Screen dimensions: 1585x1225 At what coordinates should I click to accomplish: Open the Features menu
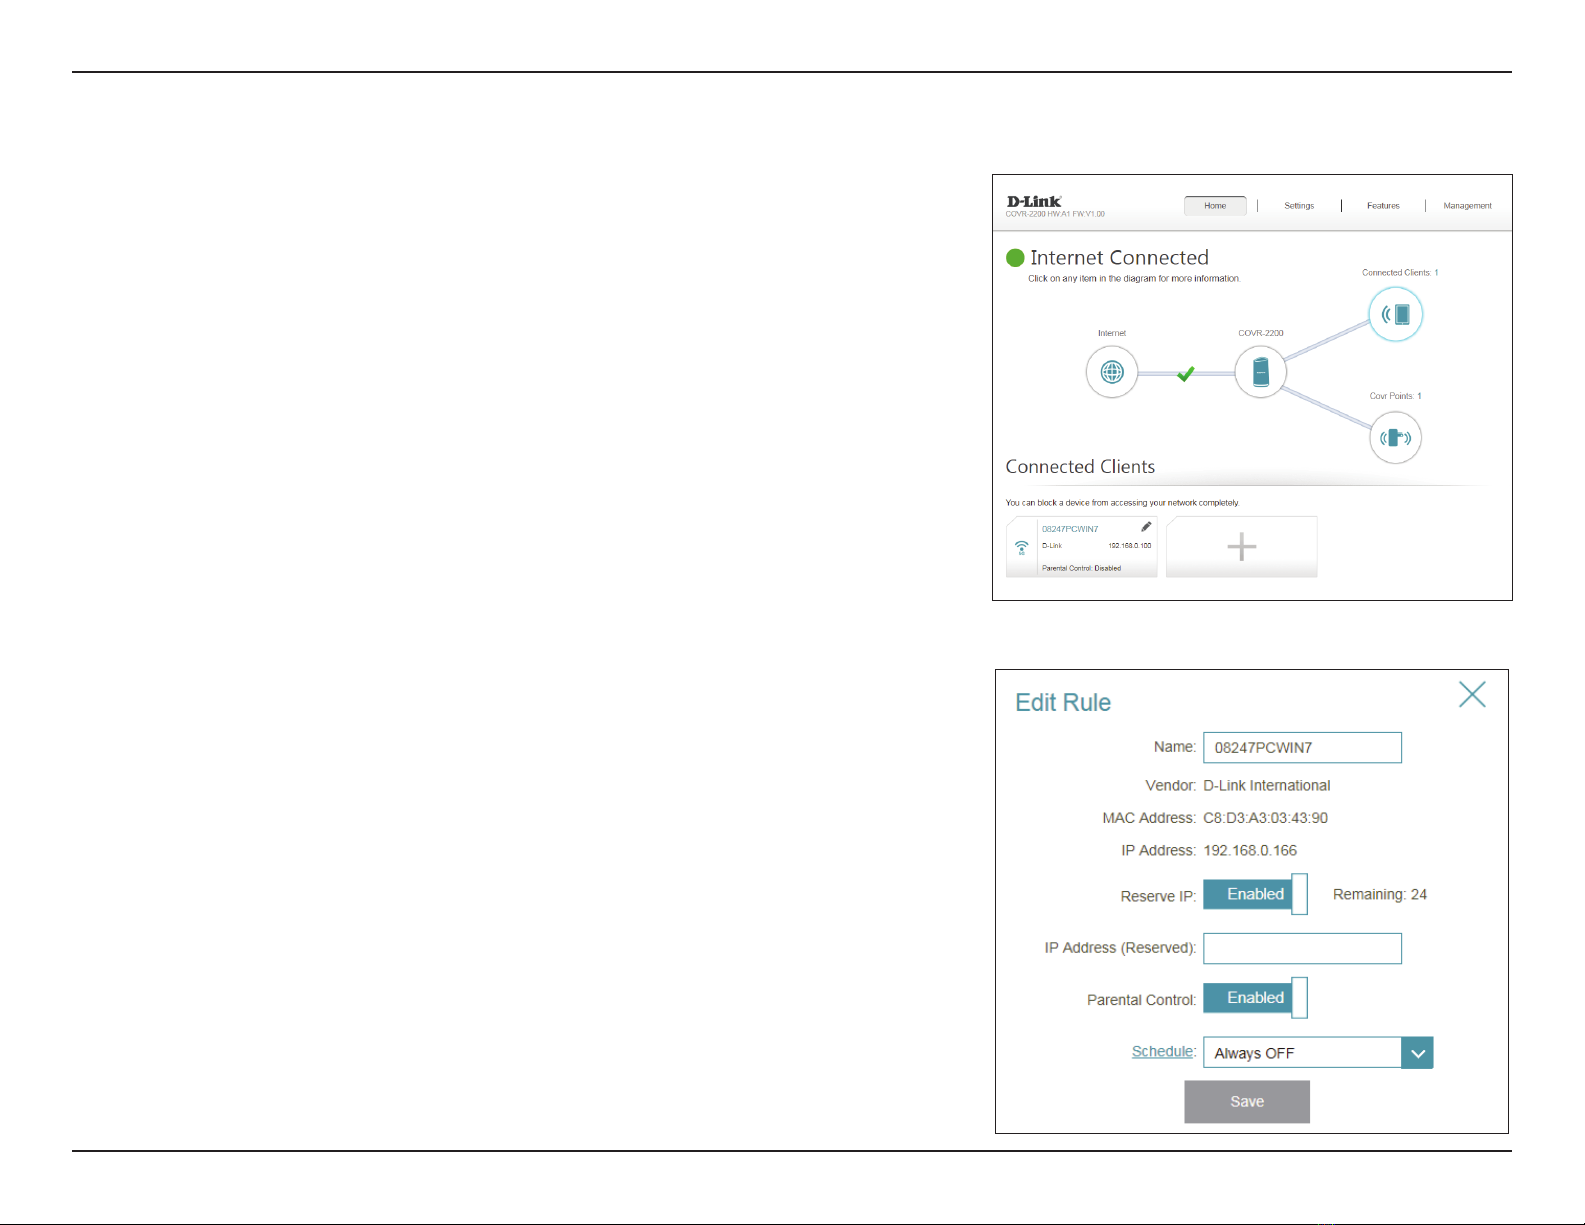(x=1383, y=206)
